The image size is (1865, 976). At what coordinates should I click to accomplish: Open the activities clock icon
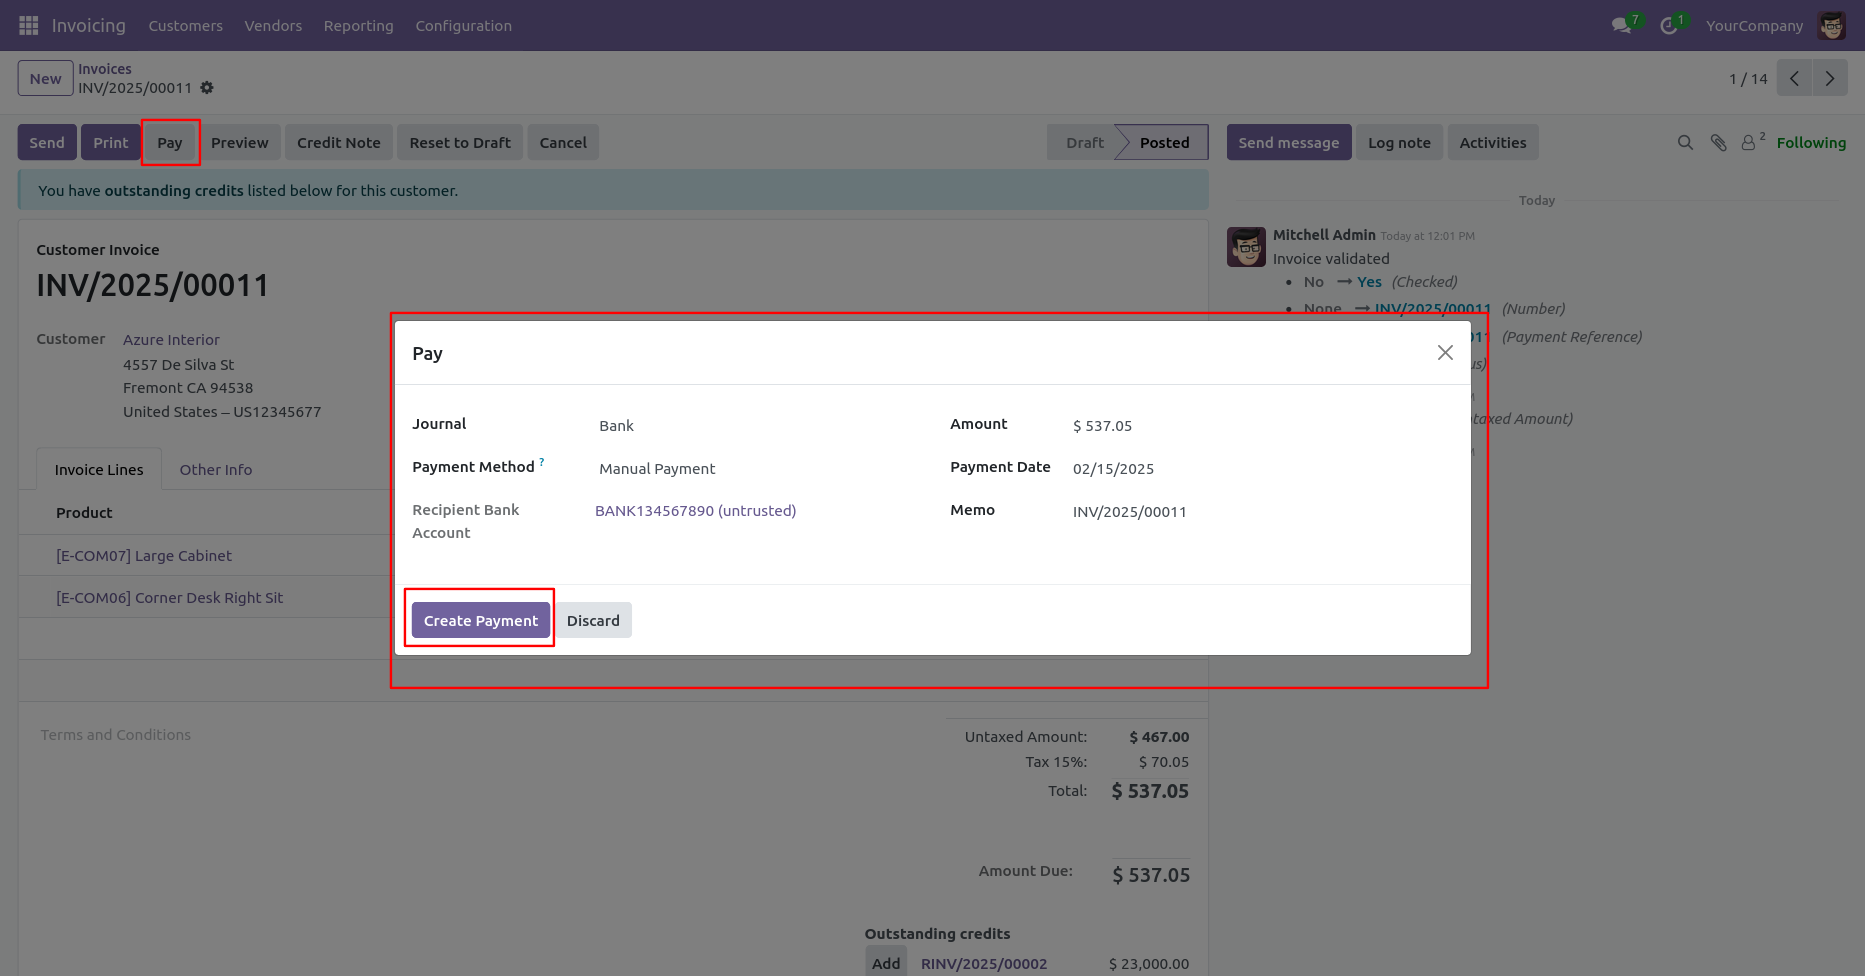tap(1668, 25)
